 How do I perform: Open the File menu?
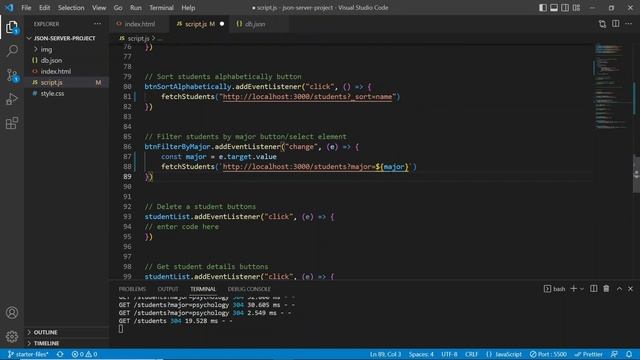point(26,8)
